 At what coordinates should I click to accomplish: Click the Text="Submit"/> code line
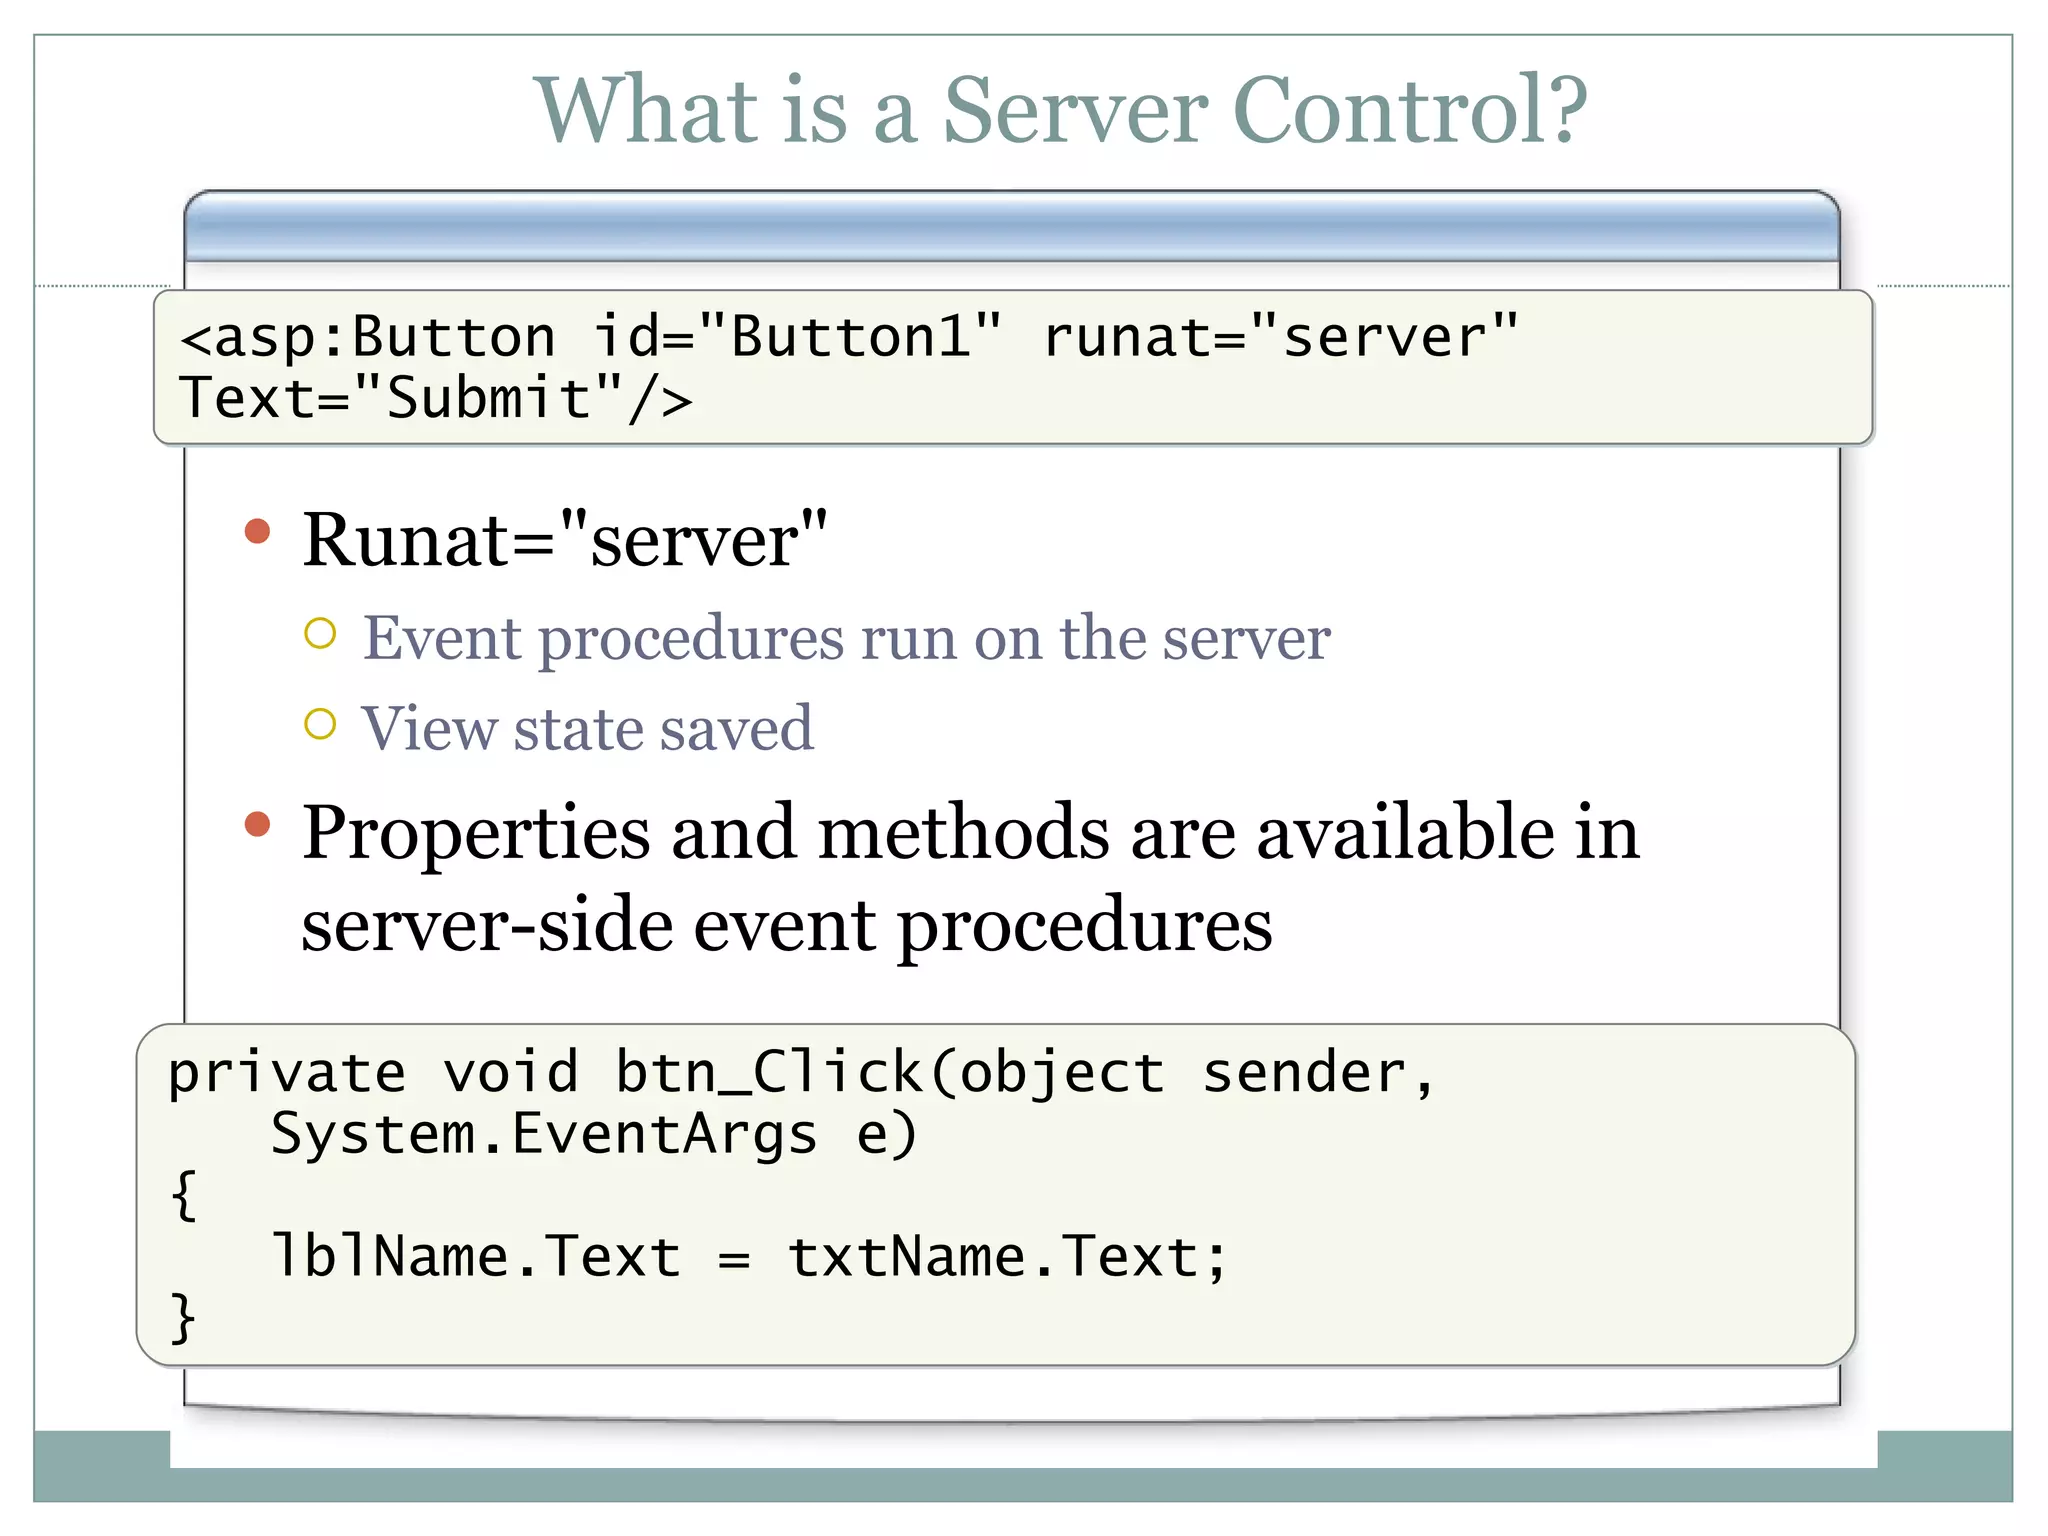[x=435, y=398]
